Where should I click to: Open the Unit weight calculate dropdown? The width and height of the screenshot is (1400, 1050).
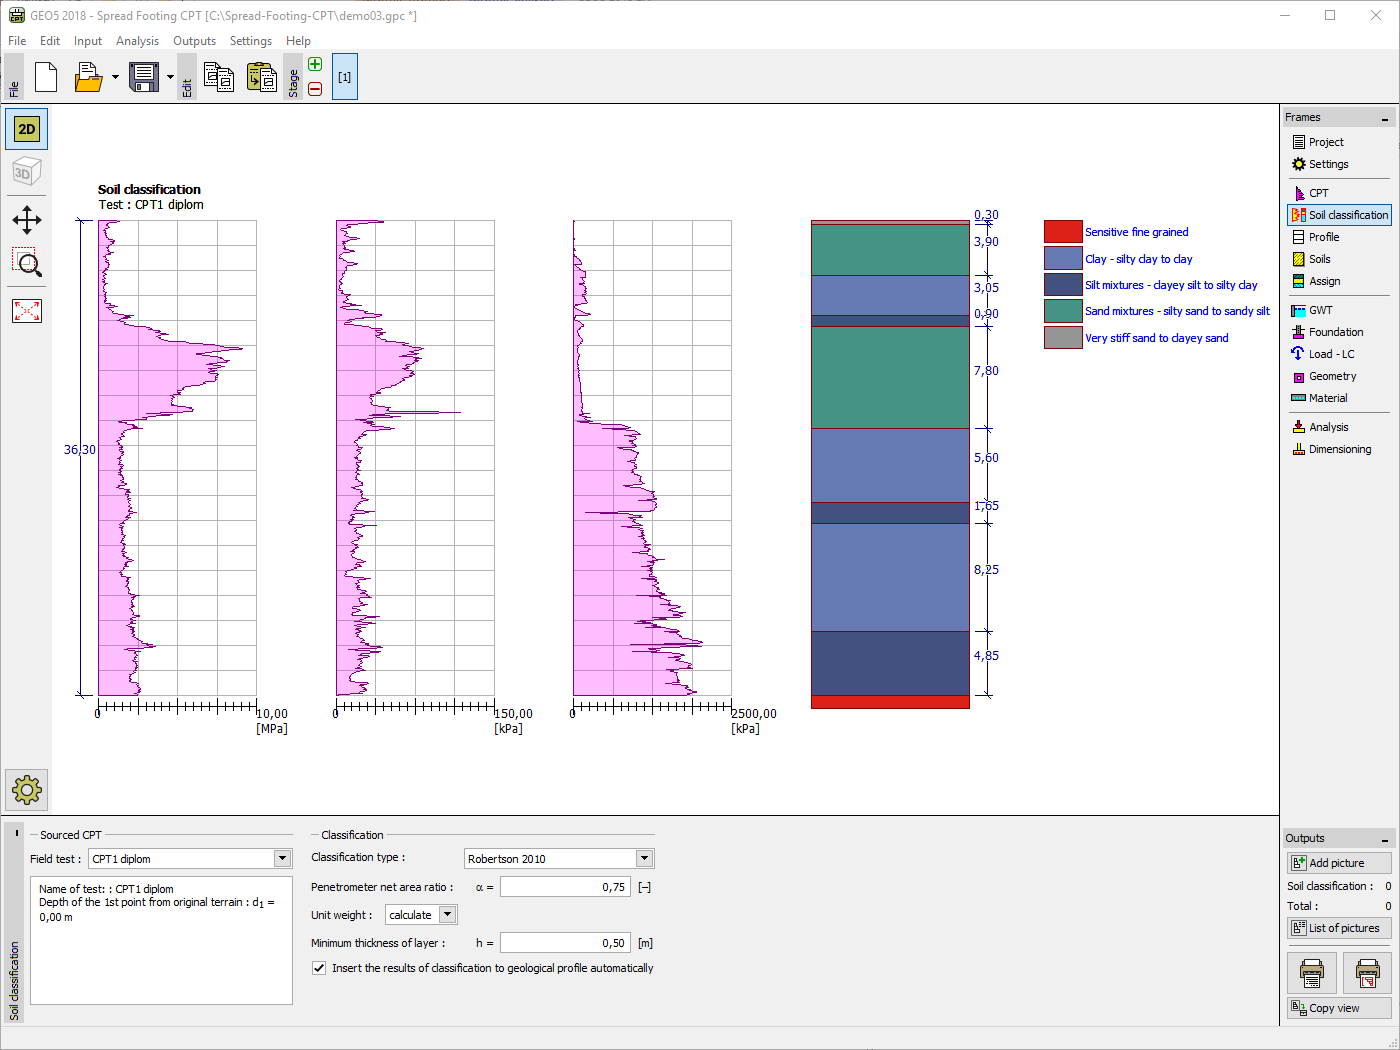click(447, 915)
